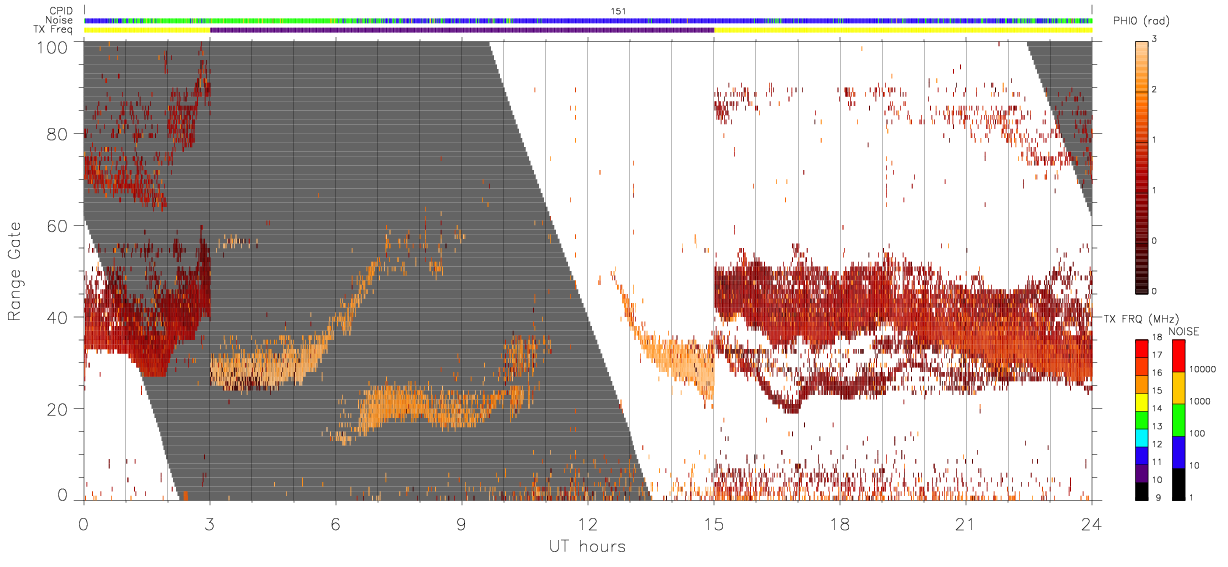Click the blue-green Noise strip at top
Image resolution: width=1228 pixels, height=567 pixels.
pyautogui.click(x=588, y=20)
